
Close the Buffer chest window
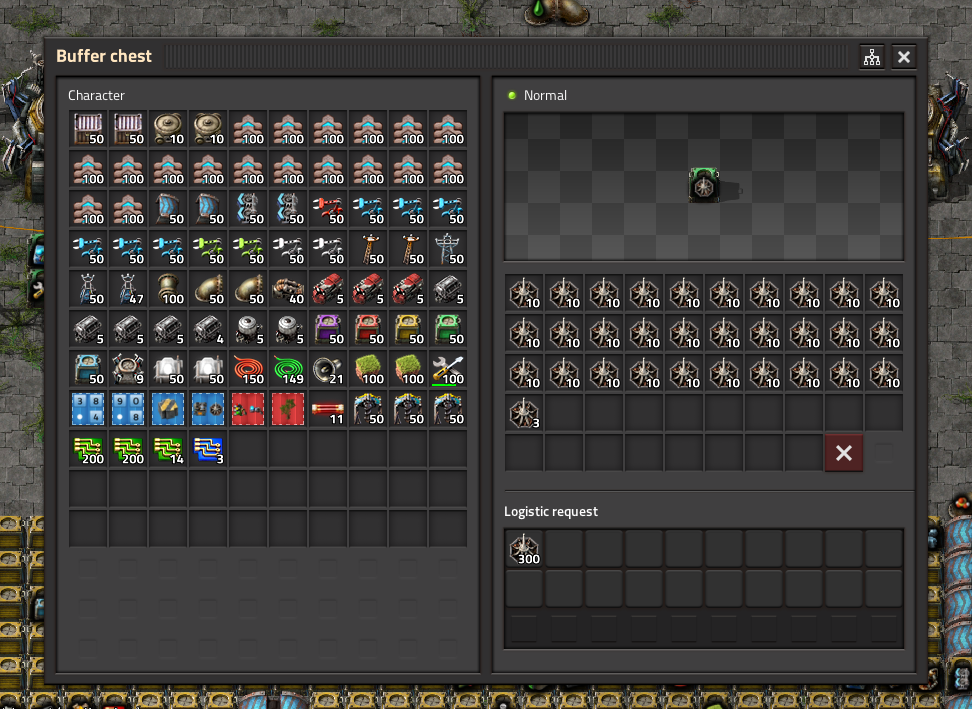904,57
